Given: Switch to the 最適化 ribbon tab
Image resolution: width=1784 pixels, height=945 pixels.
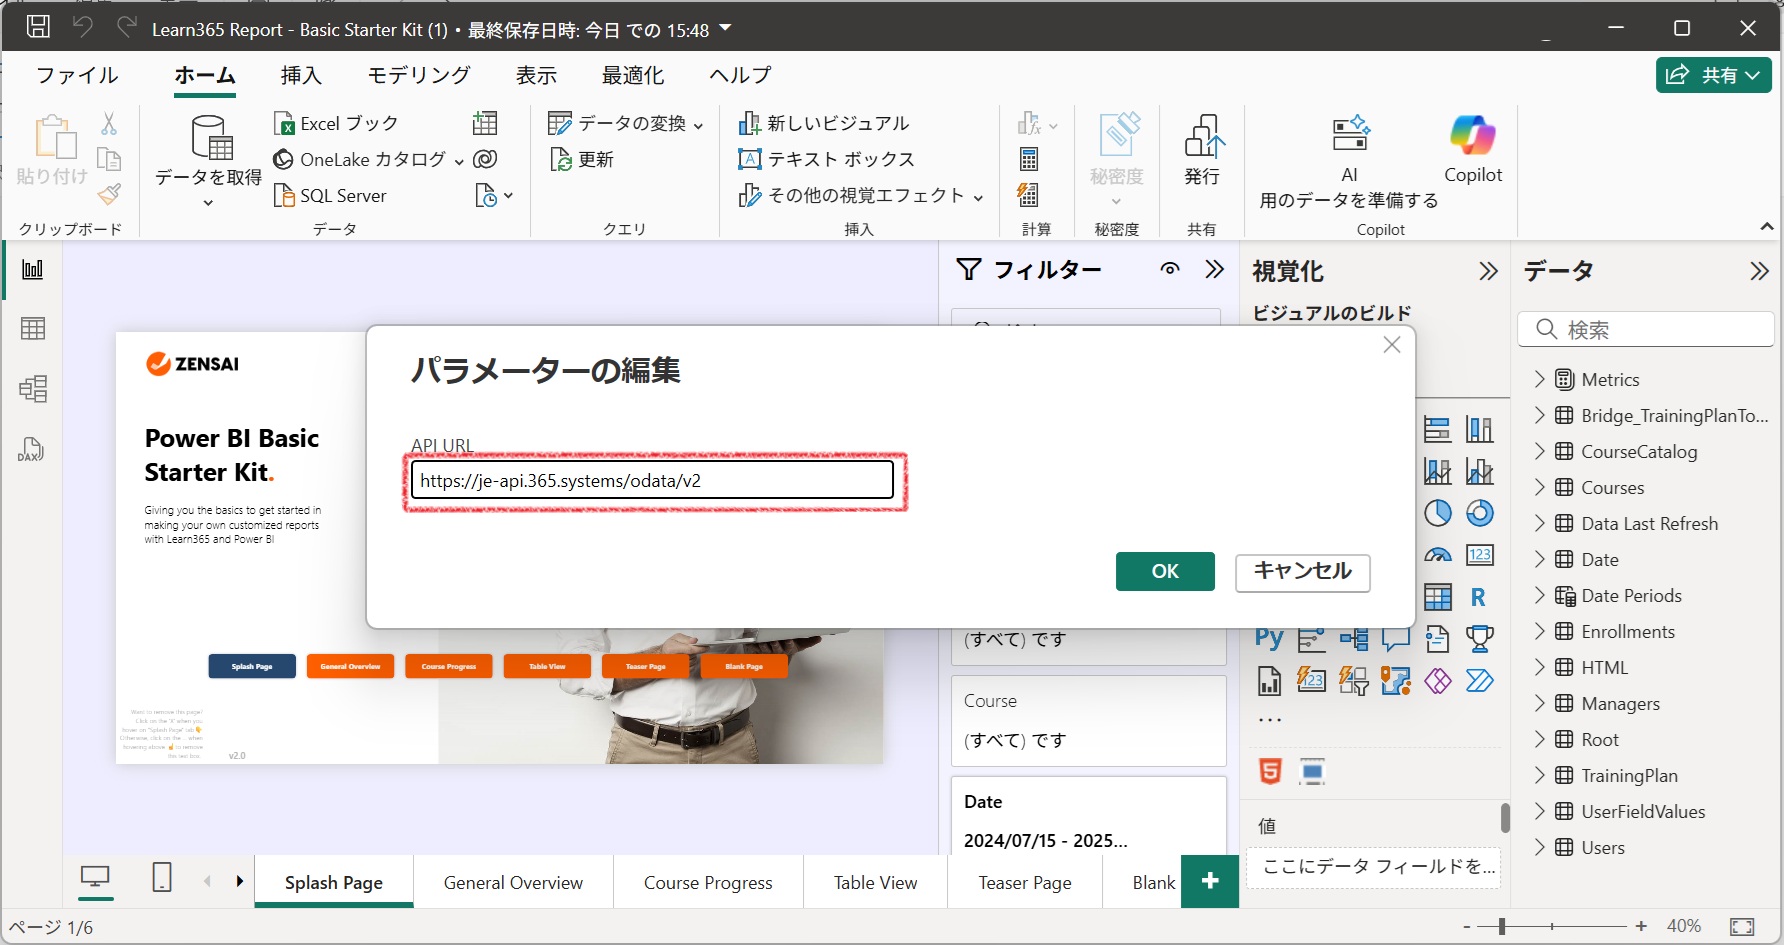Looking at the screenshot, I should click(x=633, y=75).
